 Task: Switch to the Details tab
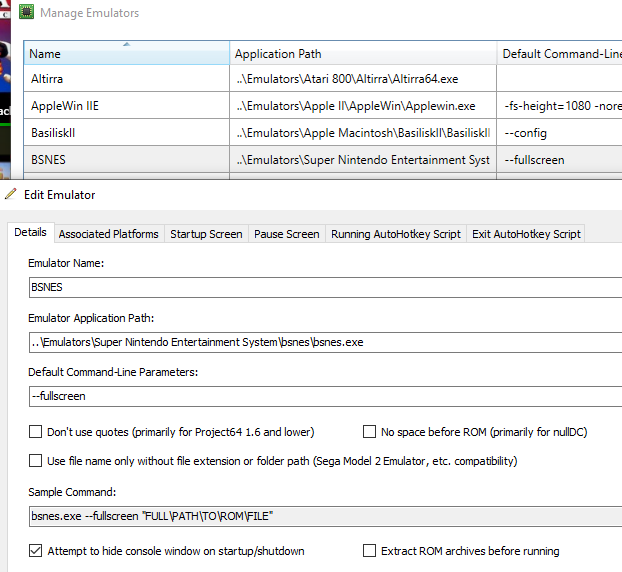pyautogui.click(x=31, y=232)
